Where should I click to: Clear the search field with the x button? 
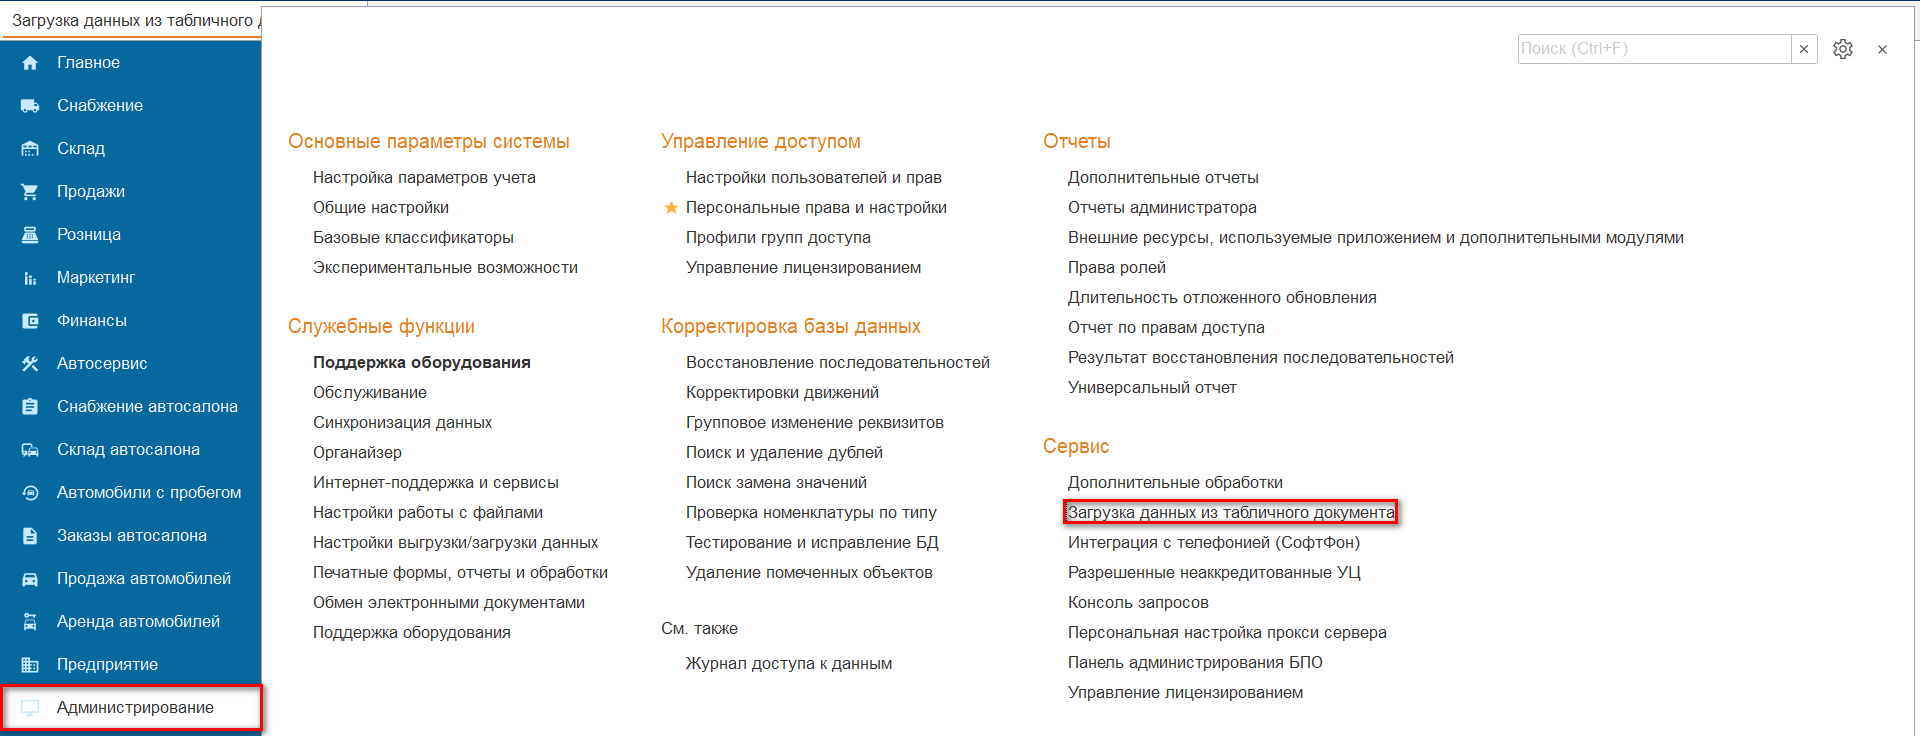pyautogui.click(x=1804, y=49)
